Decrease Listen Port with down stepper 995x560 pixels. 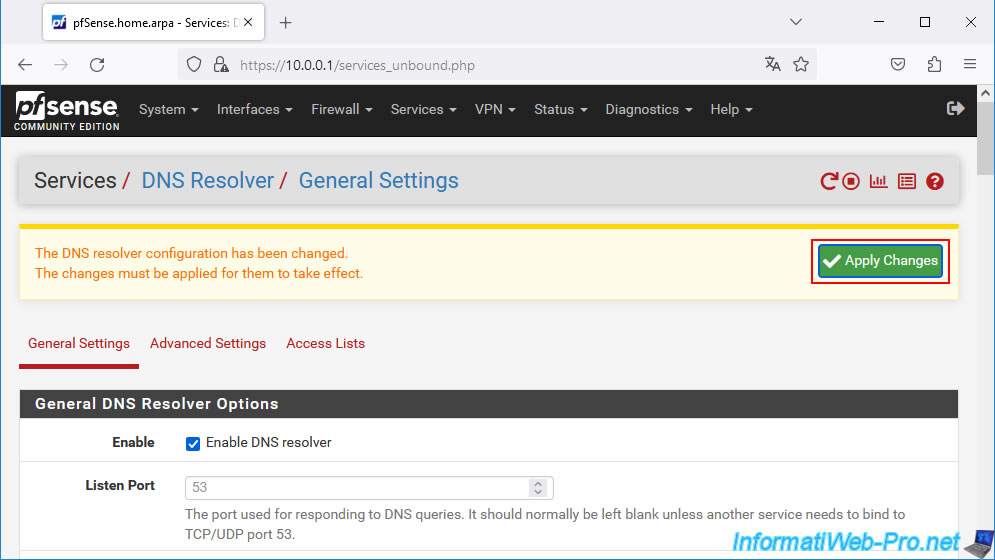coord(538,492)
